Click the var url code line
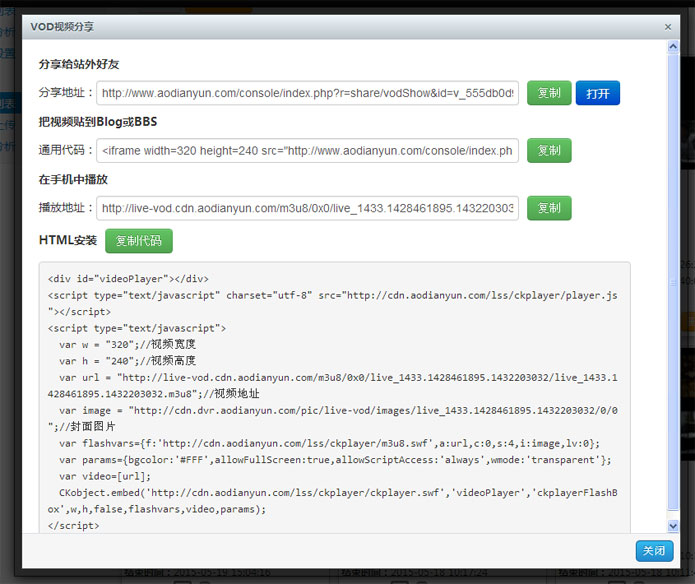 tap(332, 385)
